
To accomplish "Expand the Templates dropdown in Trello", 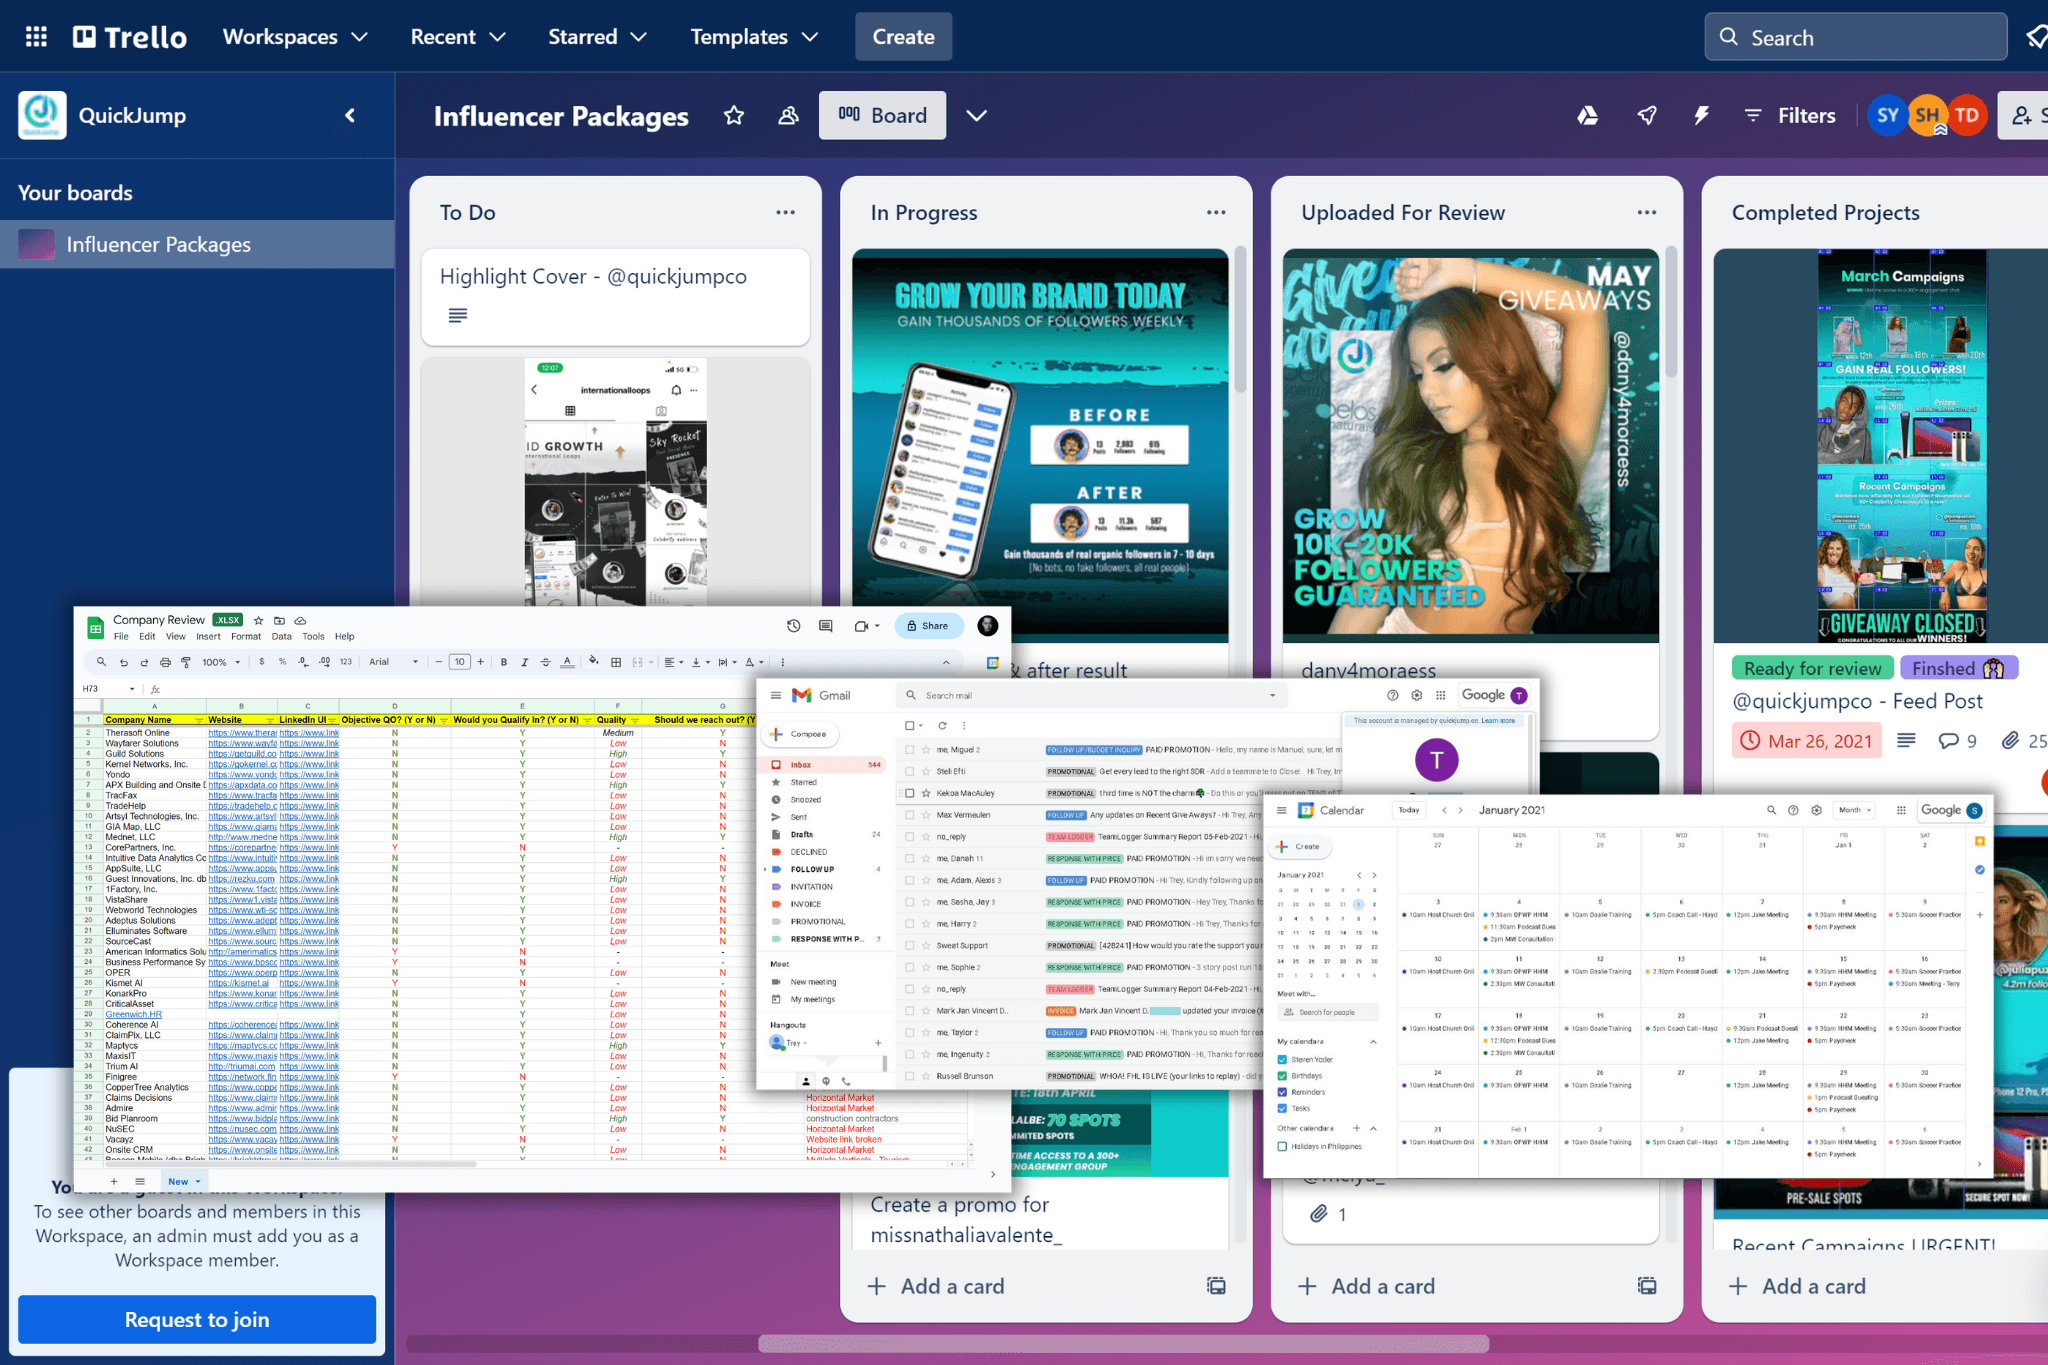I will coord(754,37).
